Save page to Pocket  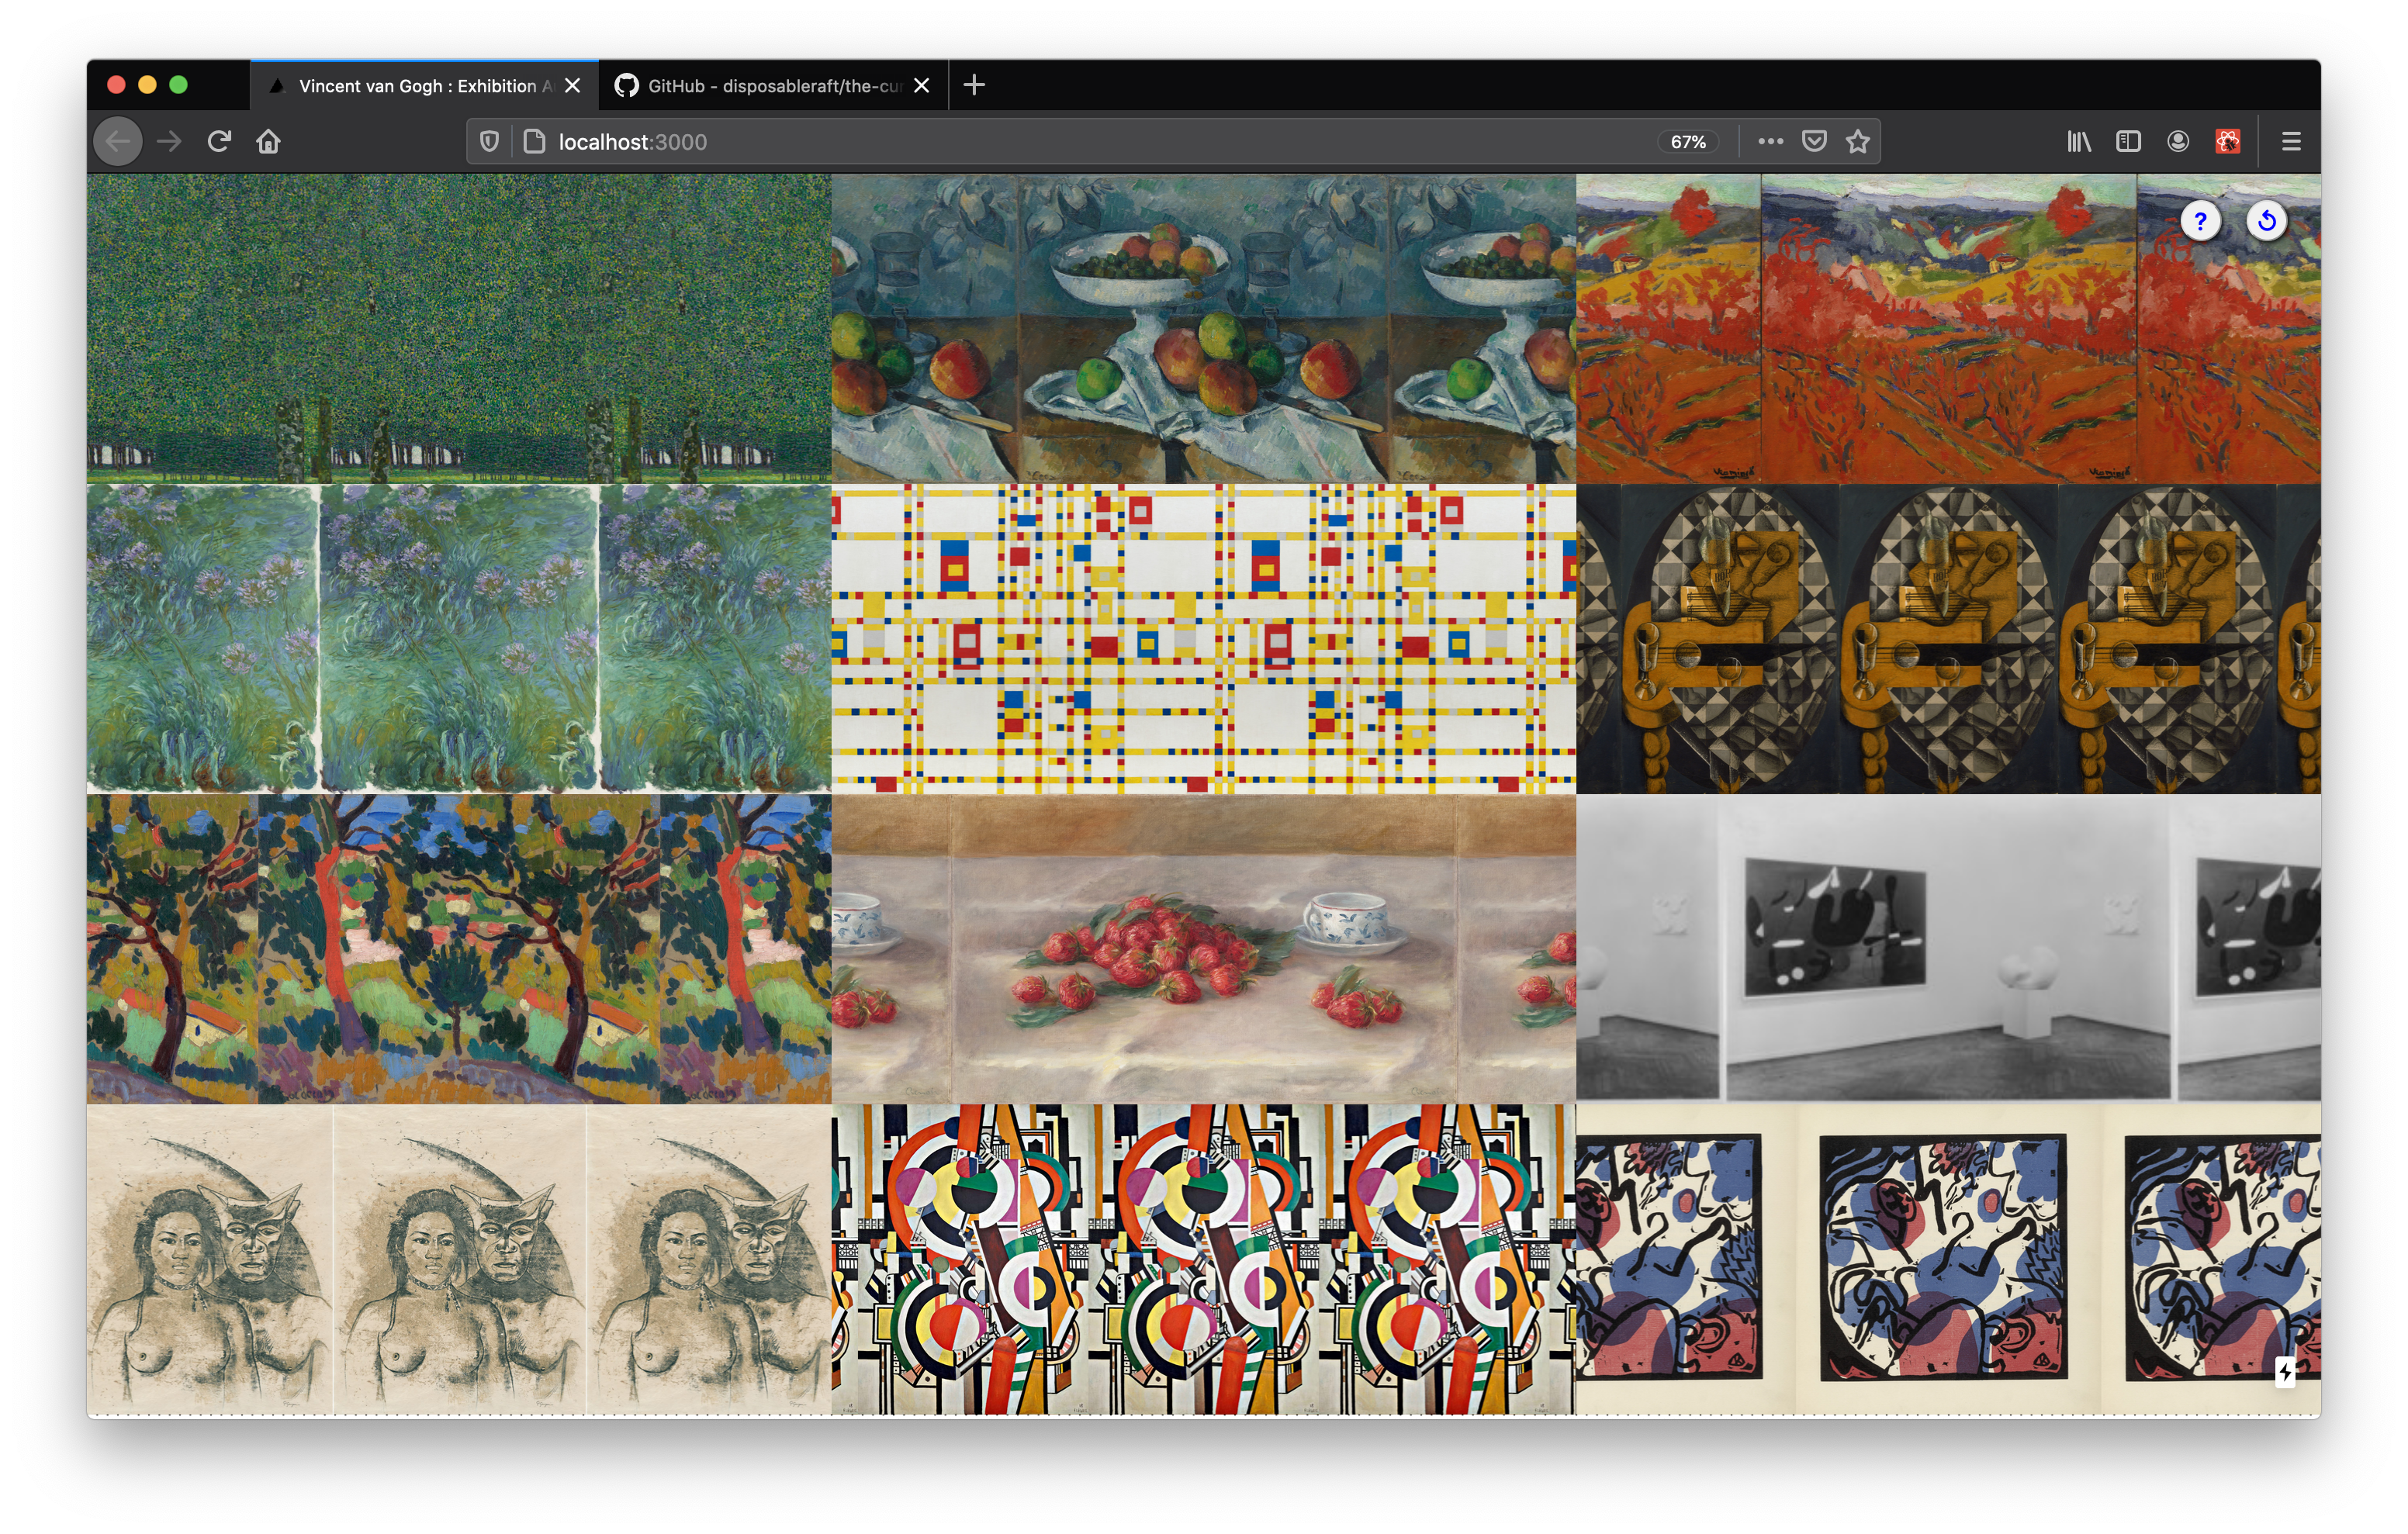[x=1814, y=142]
